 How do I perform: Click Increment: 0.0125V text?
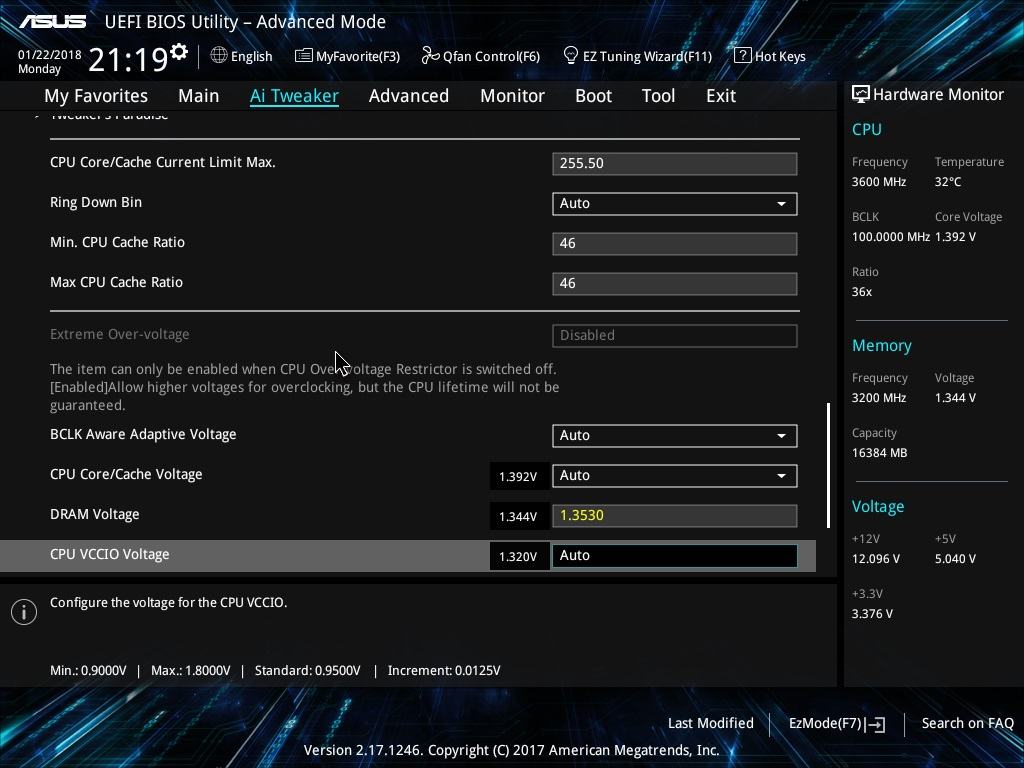[x=444, y=671]
